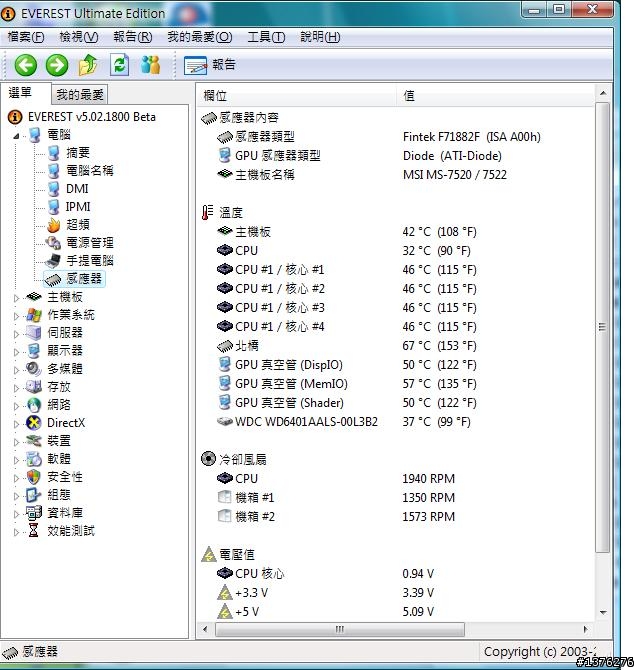Viewport: 640px width, 670px height.
Task: Click the shield icon for 安全性
Action: (x=34, y=477)
